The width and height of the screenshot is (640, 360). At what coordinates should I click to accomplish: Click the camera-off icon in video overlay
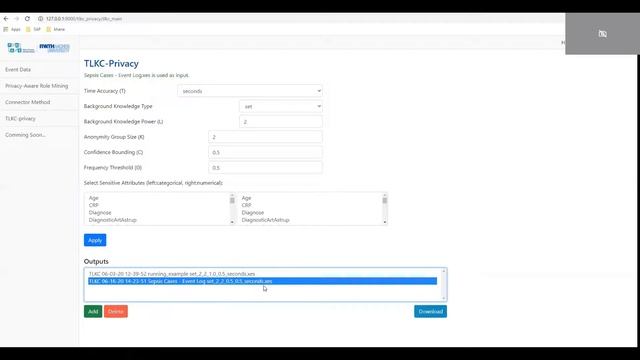[602, 34]
